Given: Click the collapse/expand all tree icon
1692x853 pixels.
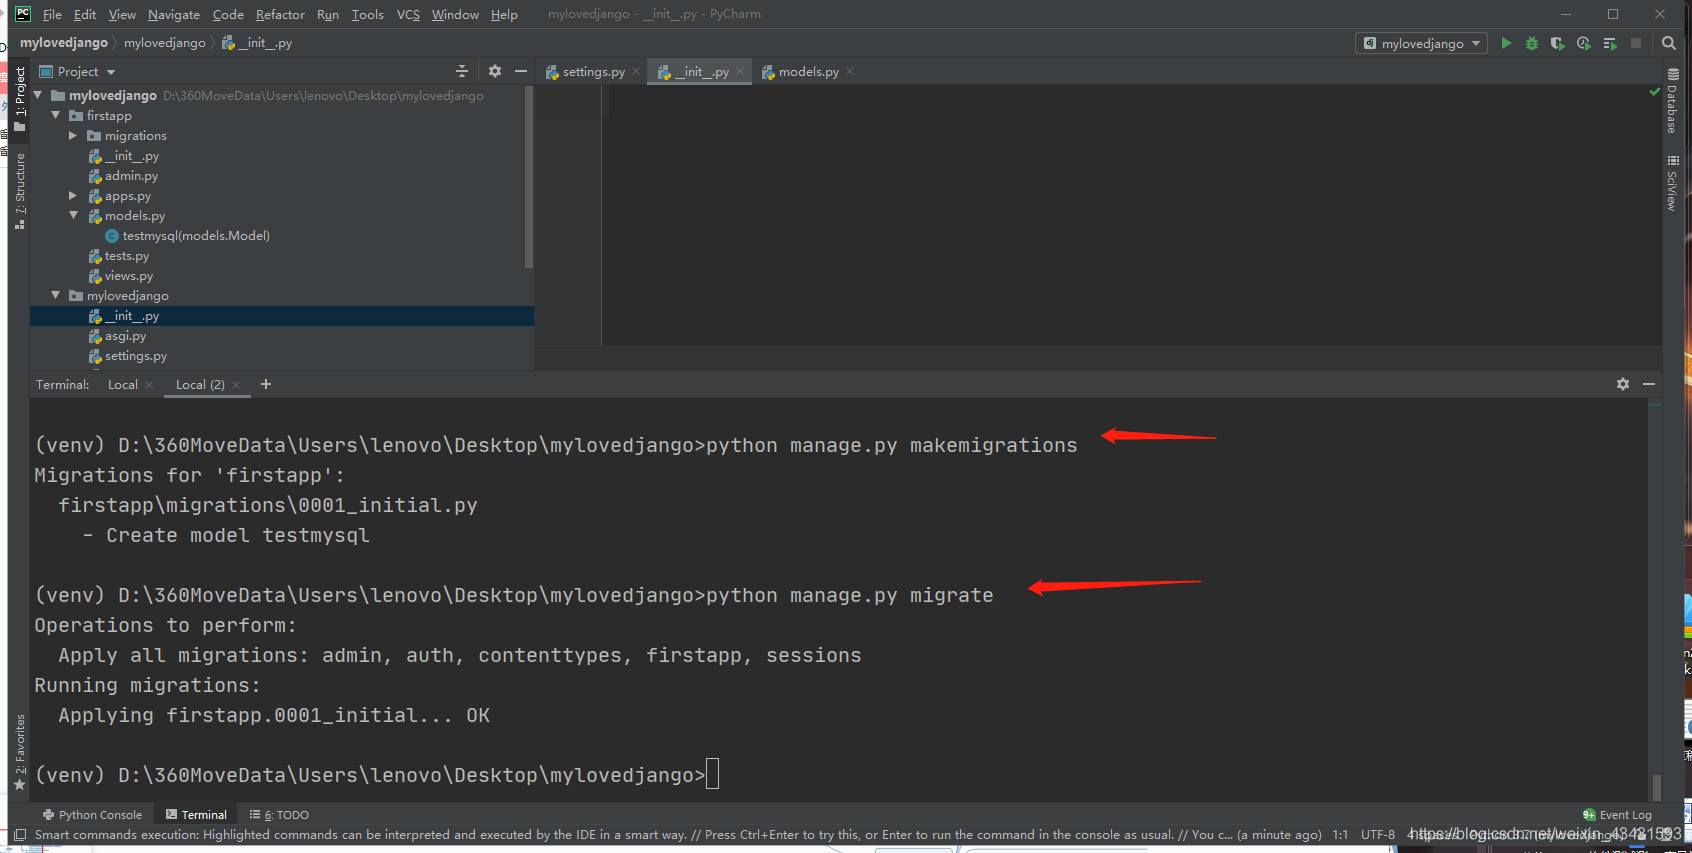Looking at the screenshot, I should point(462,71).
